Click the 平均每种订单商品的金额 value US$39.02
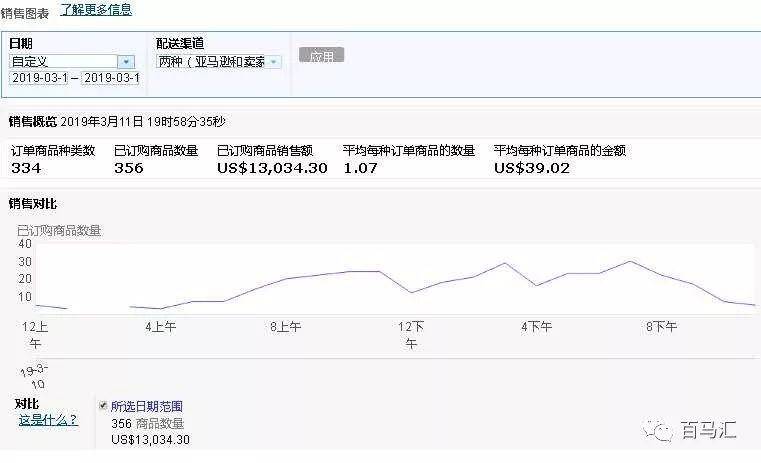The height and width of the screenshot is (463, 761). (x=532, y=168)
